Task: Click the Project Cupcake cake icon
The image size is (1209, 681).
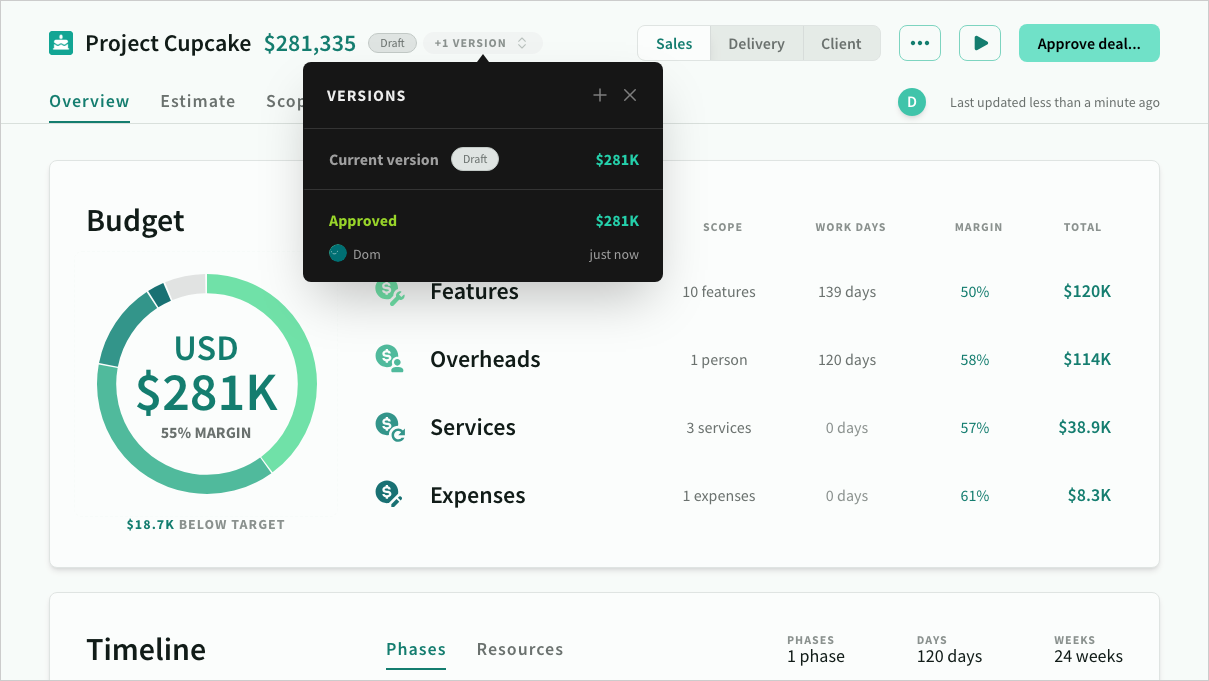Action: click(61, 43)
